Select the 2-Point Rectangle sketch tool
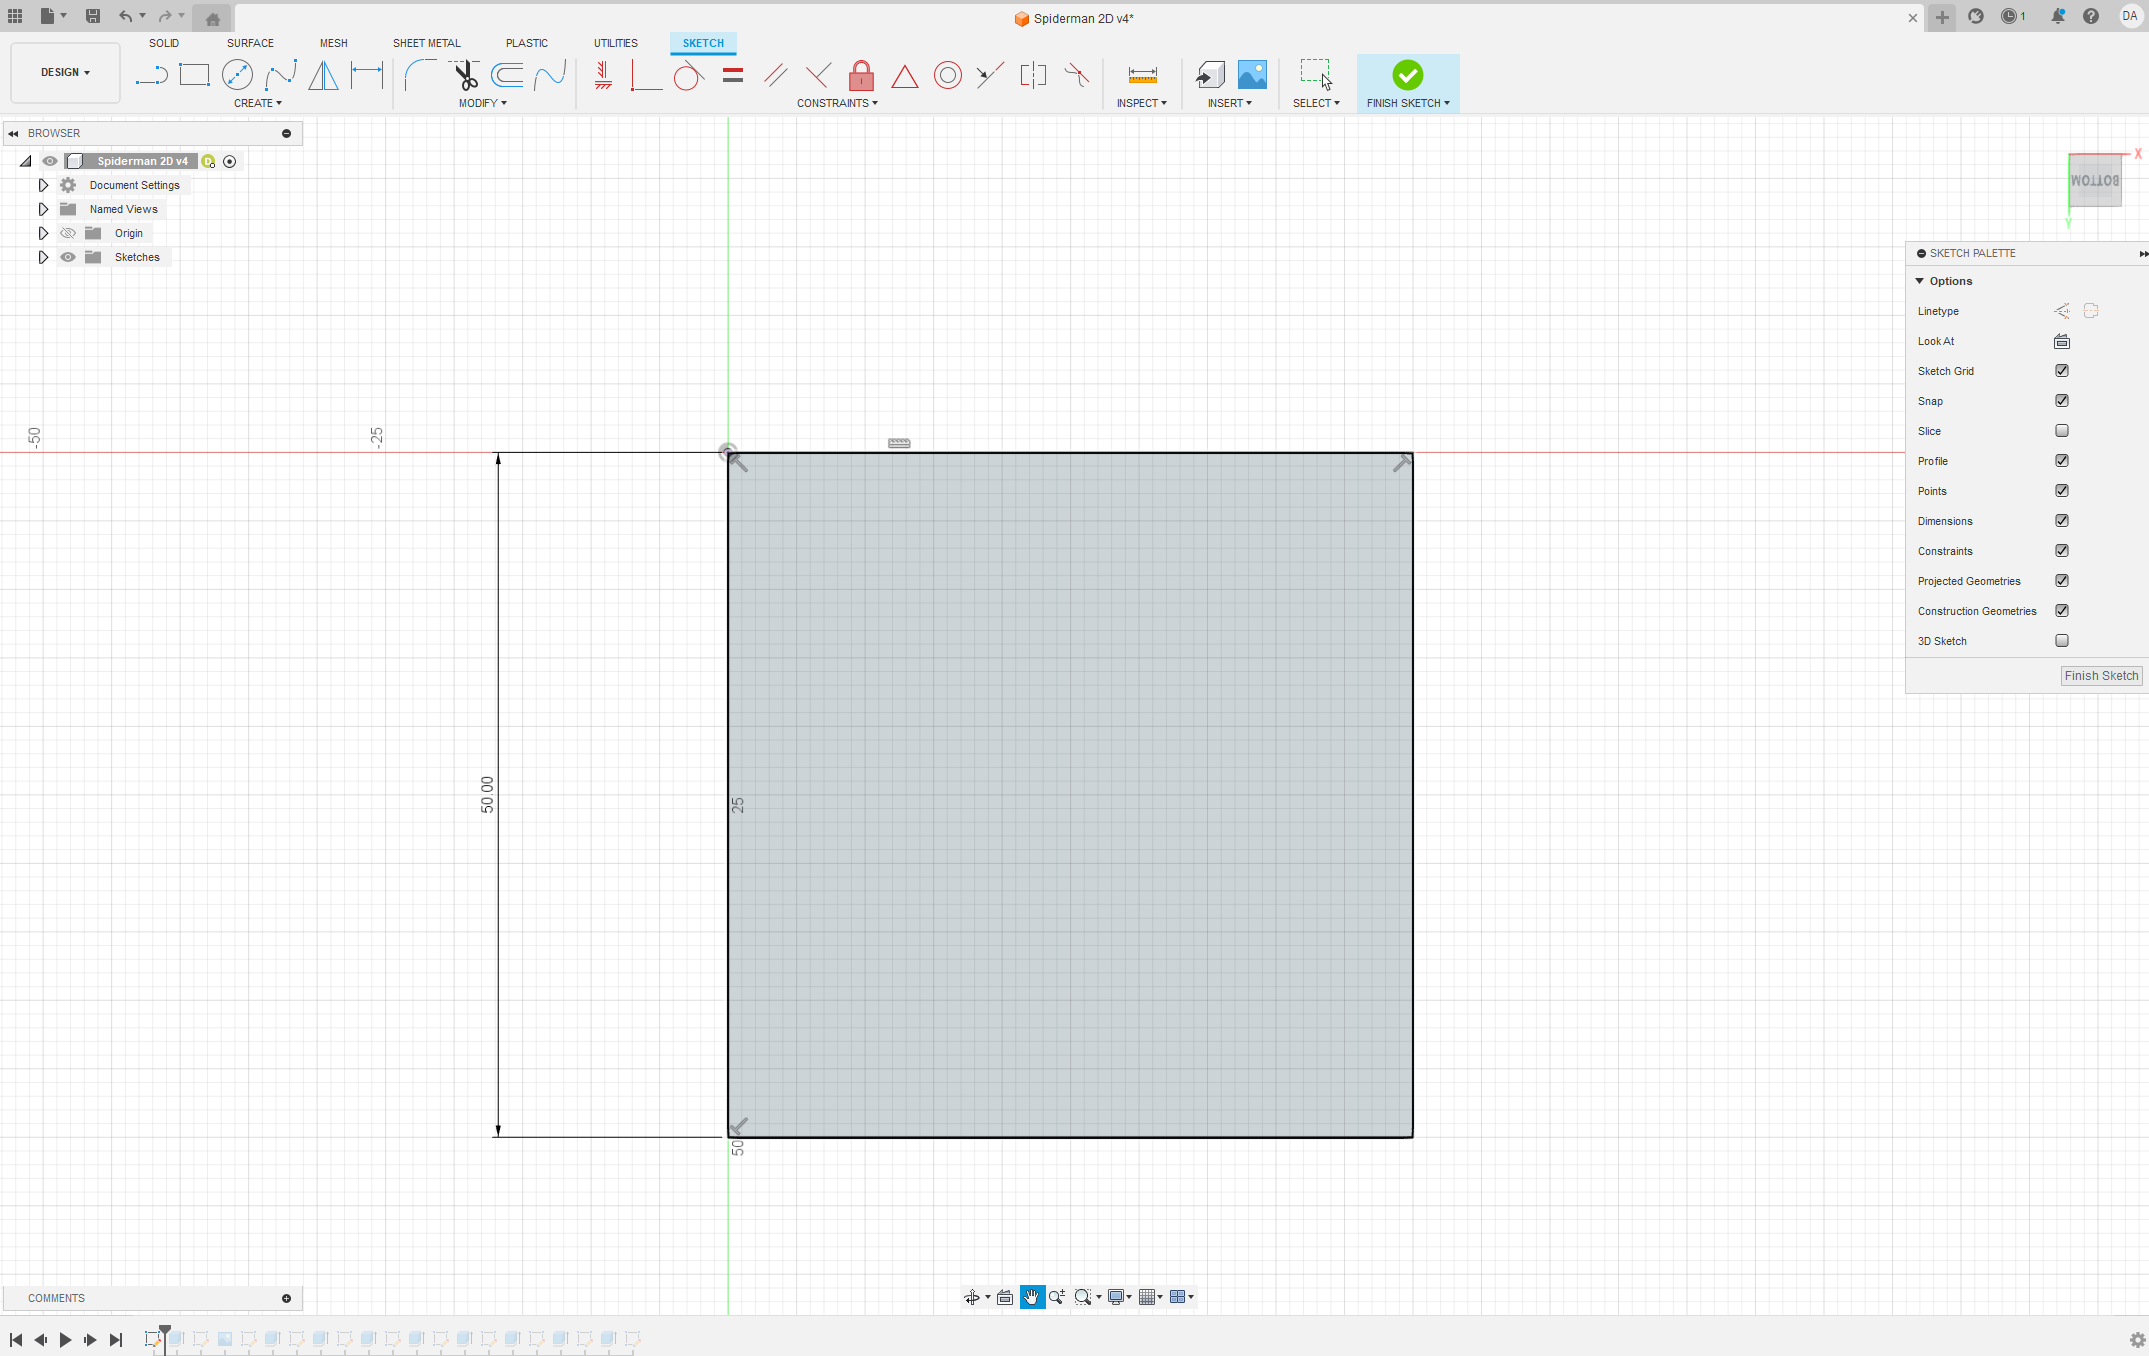Screen dimensions: 2149x1356 point(194,75)
